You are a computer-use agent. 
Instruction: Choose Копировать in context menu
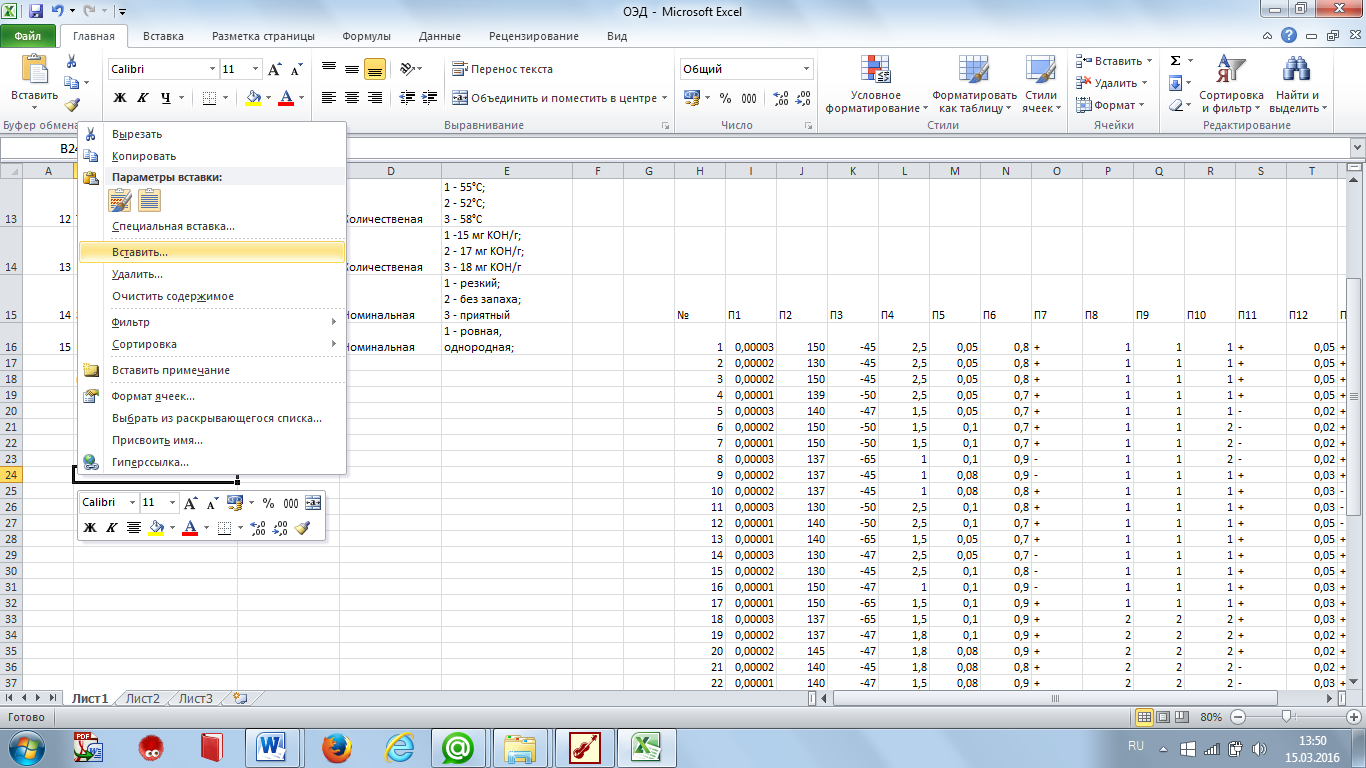(x=211, y=156)
